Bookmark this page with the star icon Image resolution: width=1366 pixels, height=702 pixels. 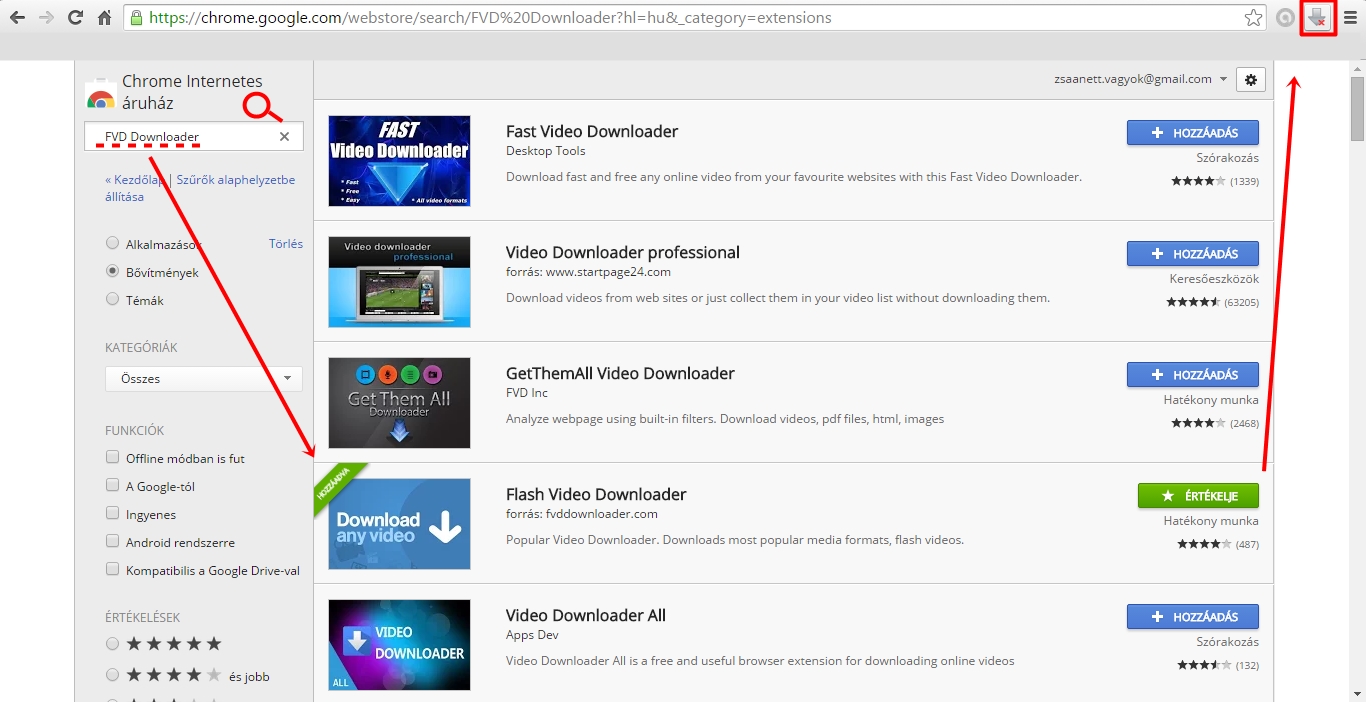tap(1253, 17)
